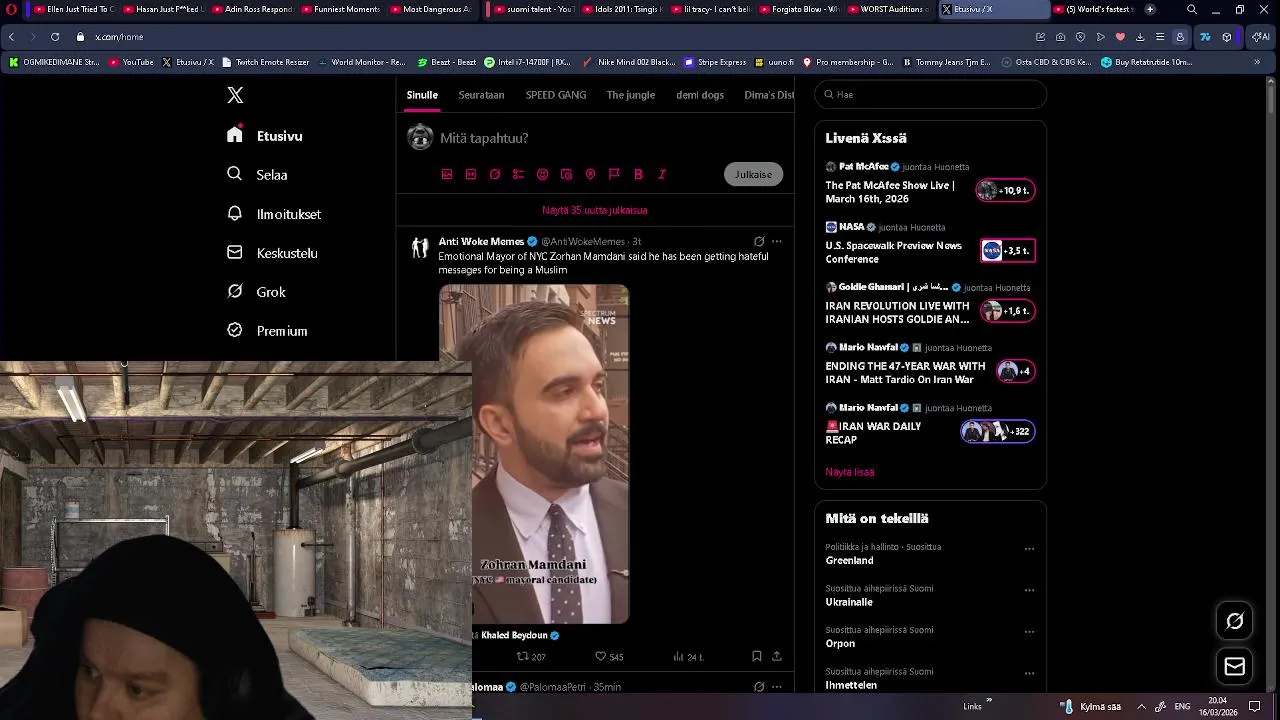Open the Selaa explore page
The height and width of the screenshot is (720, 1280).
(258, 174)
